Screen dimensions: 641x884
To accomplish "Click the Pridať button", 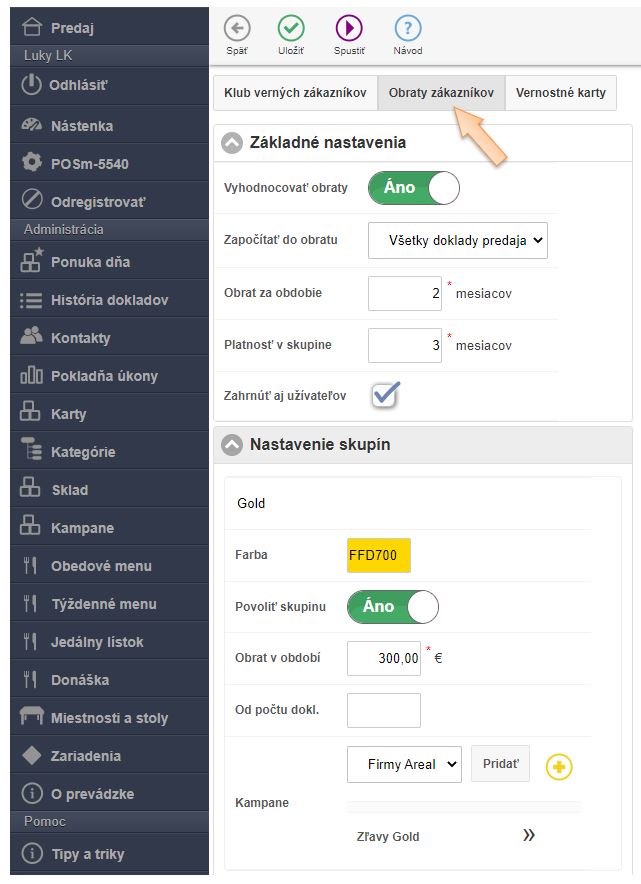I will coord(500,764).
